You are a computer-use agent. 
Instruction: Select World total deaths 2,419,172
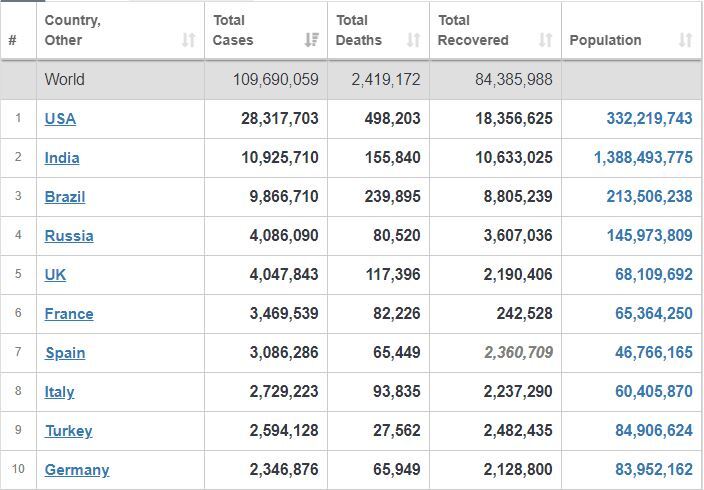(386, 79)
